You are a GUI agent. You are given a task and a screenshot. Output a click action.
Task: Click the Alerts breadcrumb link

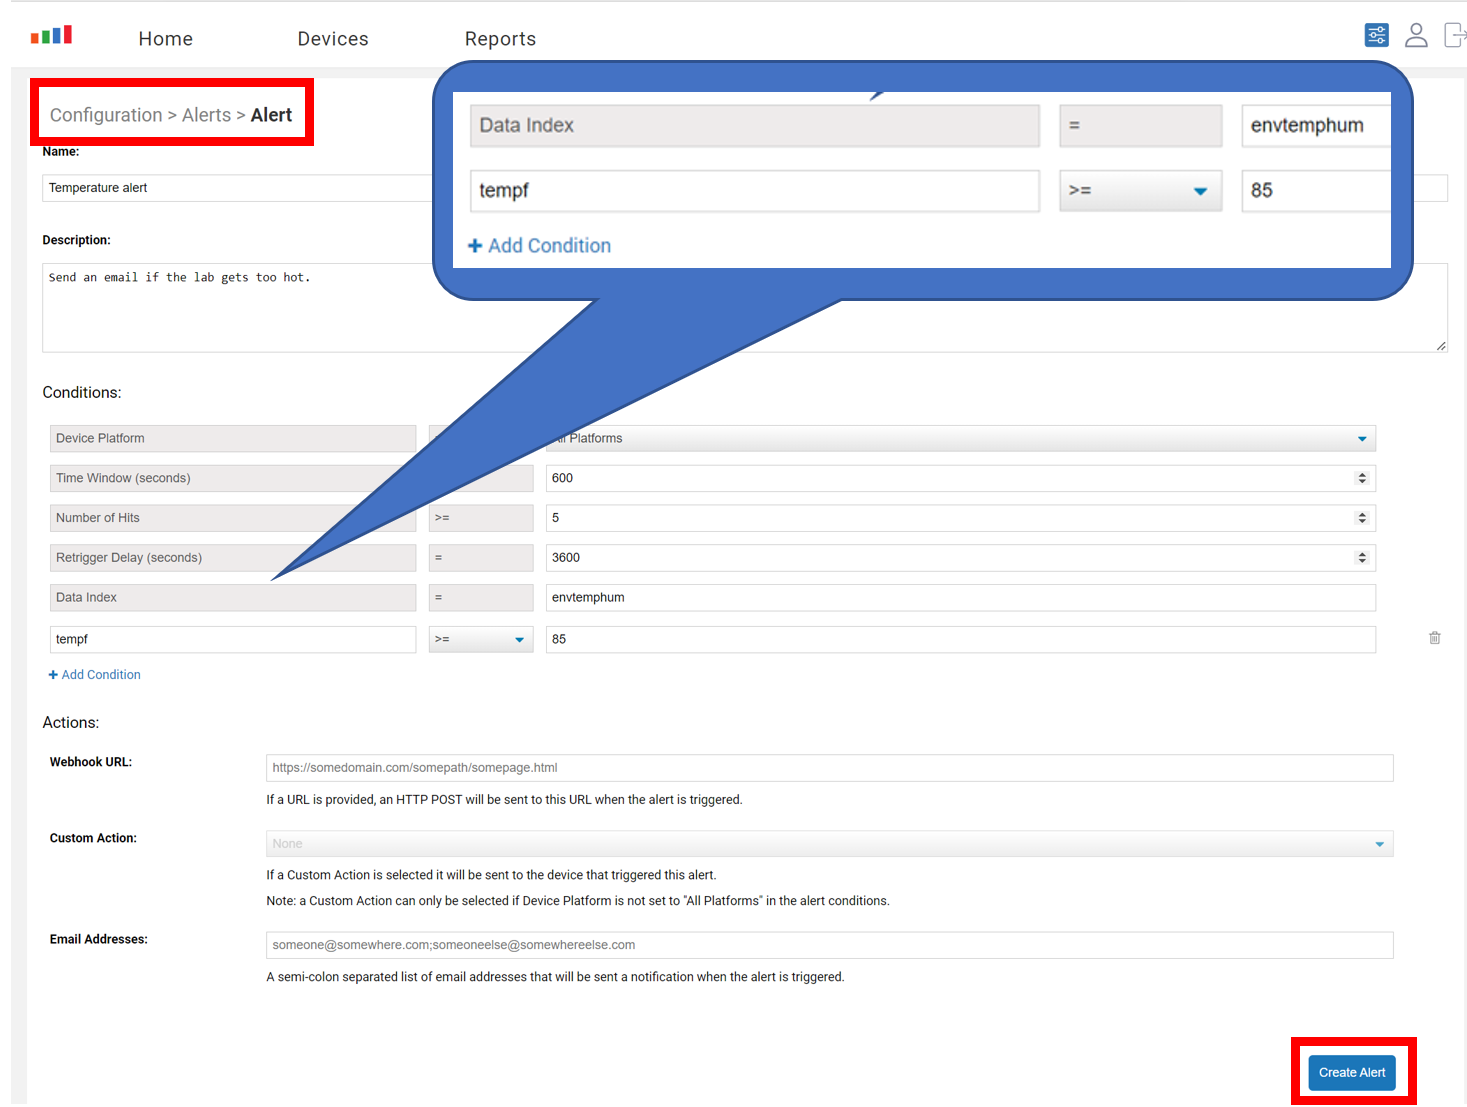(206, 115)
